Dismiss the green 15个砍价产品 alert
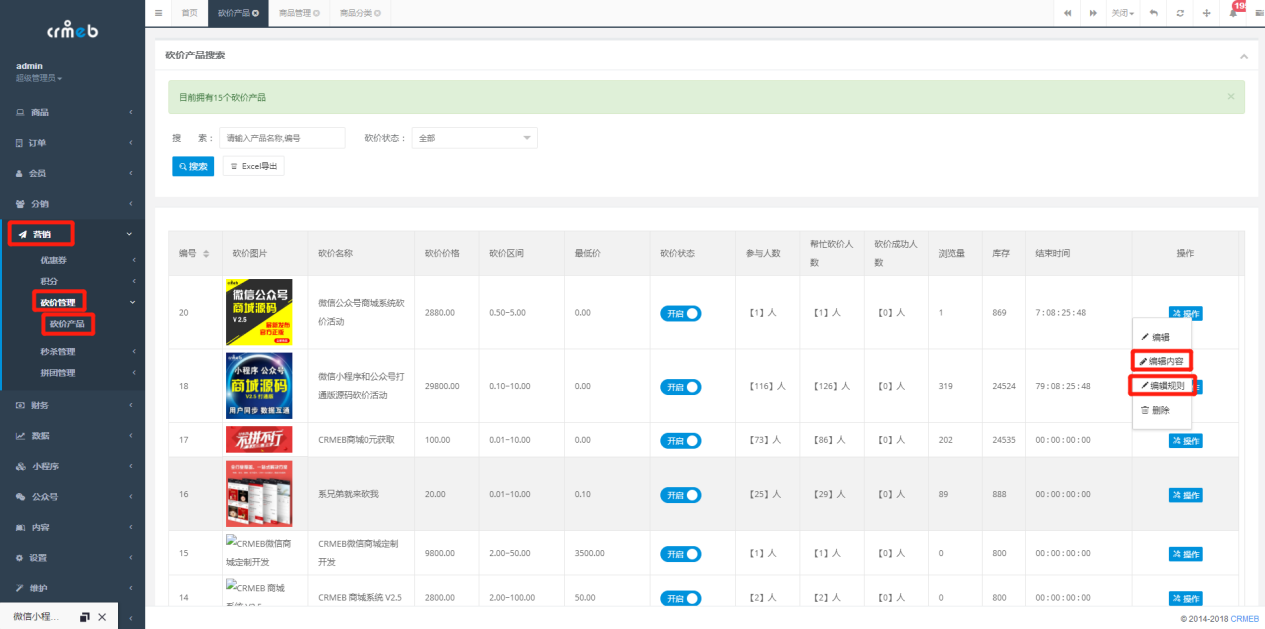 (x=1231, y=97)
